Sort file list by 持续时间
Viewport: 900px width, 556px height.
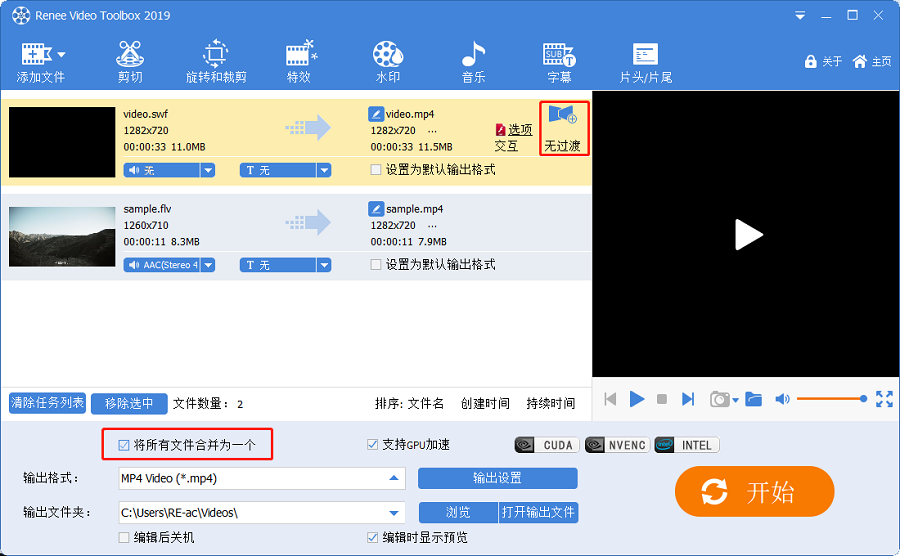click(551, 404)
